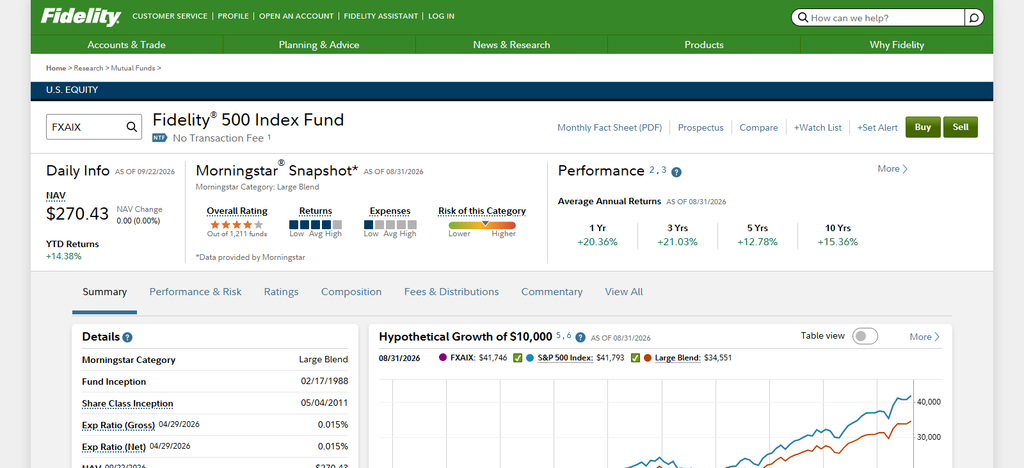1024x468 pixels.
Task: Switch to the View All tab
Action: point(624,292)
